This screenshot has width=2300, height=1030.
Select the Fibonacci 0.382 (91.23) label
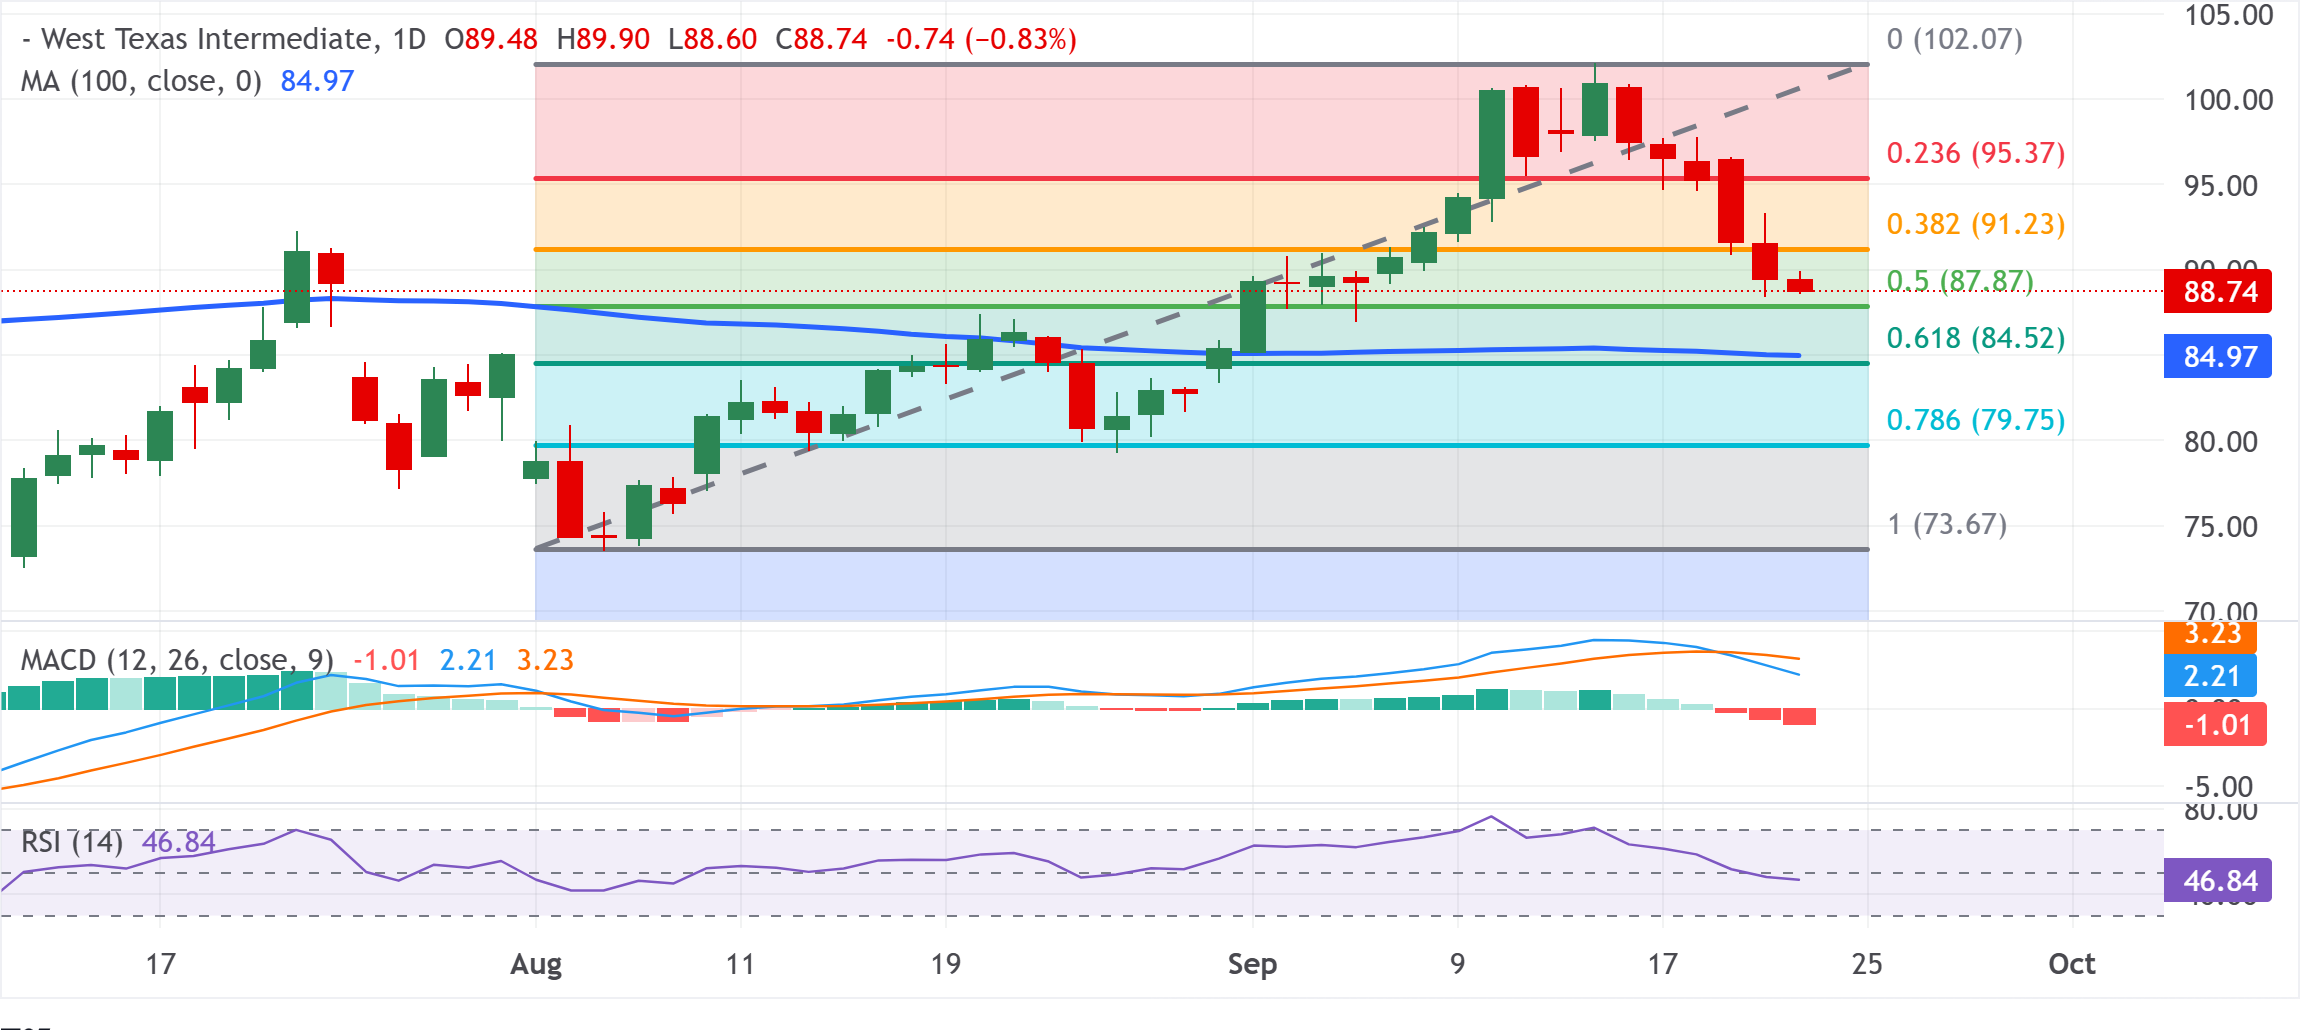[1976, 224]
